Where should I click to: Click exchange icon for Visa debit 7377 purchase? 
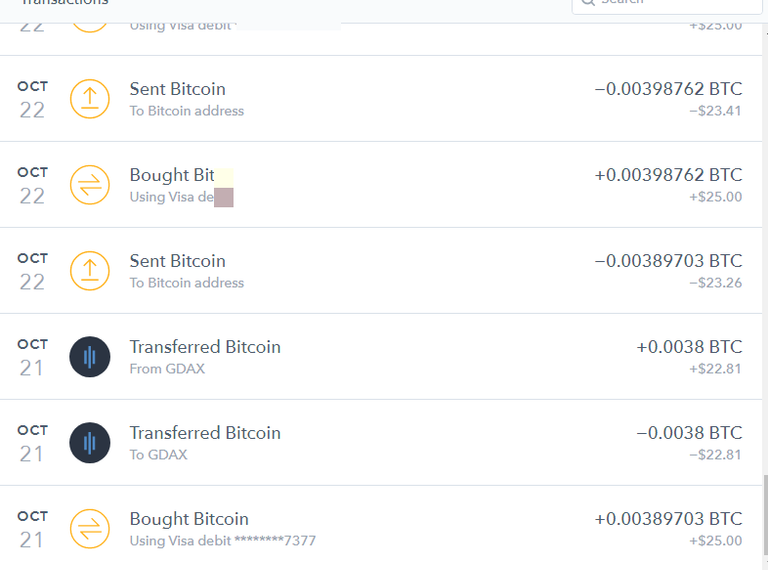pos(90,529)
